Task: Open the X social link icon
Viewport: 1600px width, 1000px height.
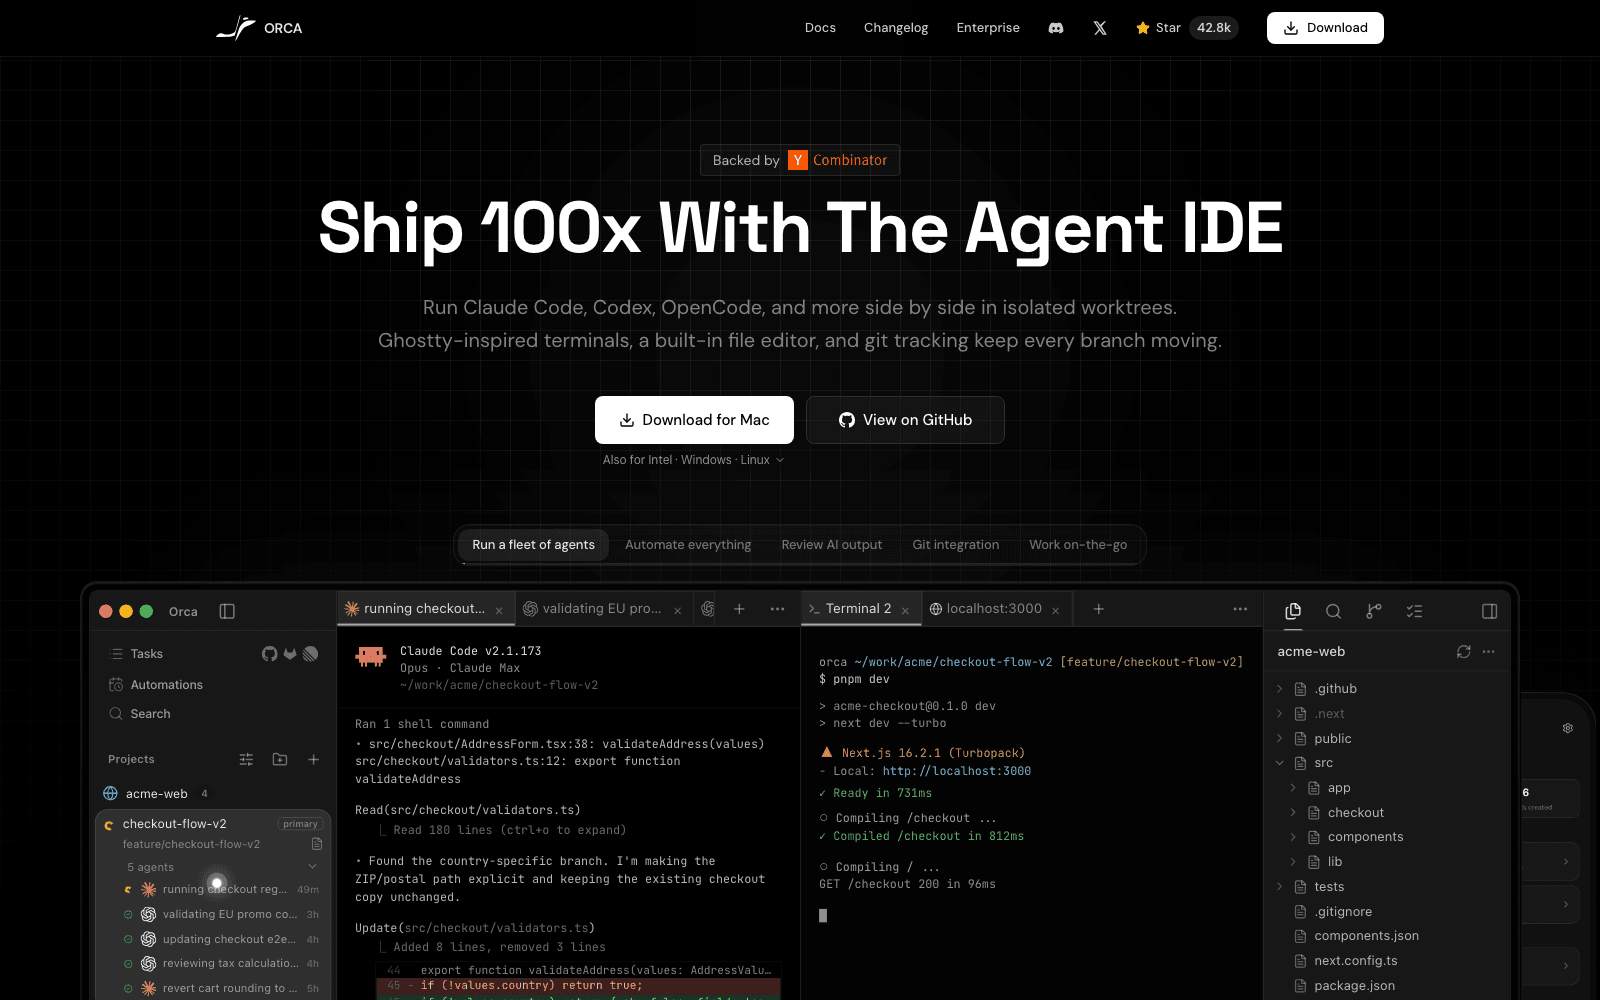Action: (x=1100, y=28)
